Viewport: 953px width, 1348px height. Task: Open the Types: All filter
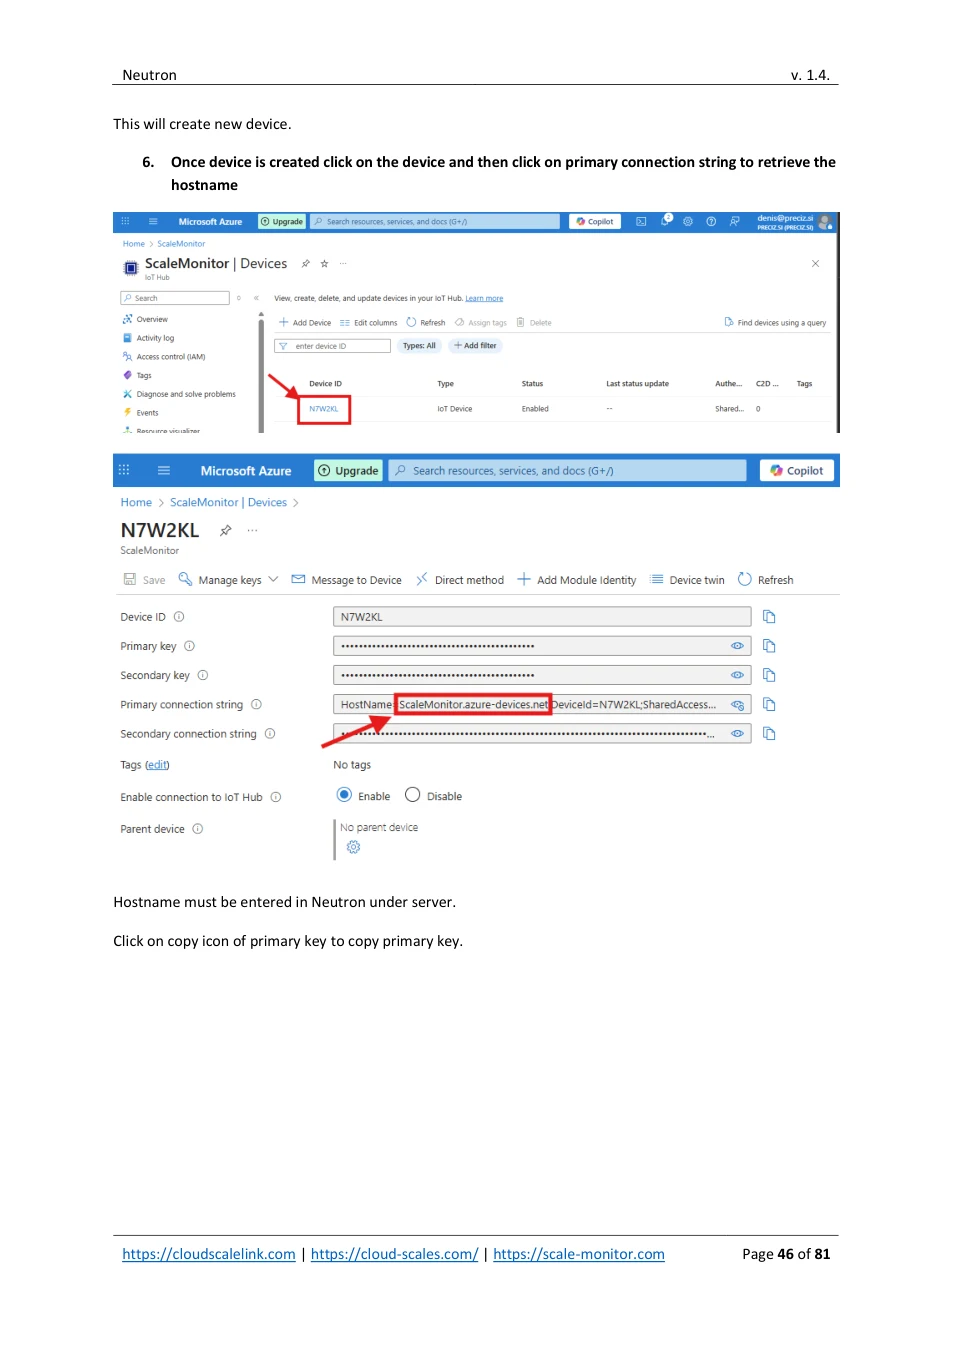pyautogui.click(x=419, y=346)
